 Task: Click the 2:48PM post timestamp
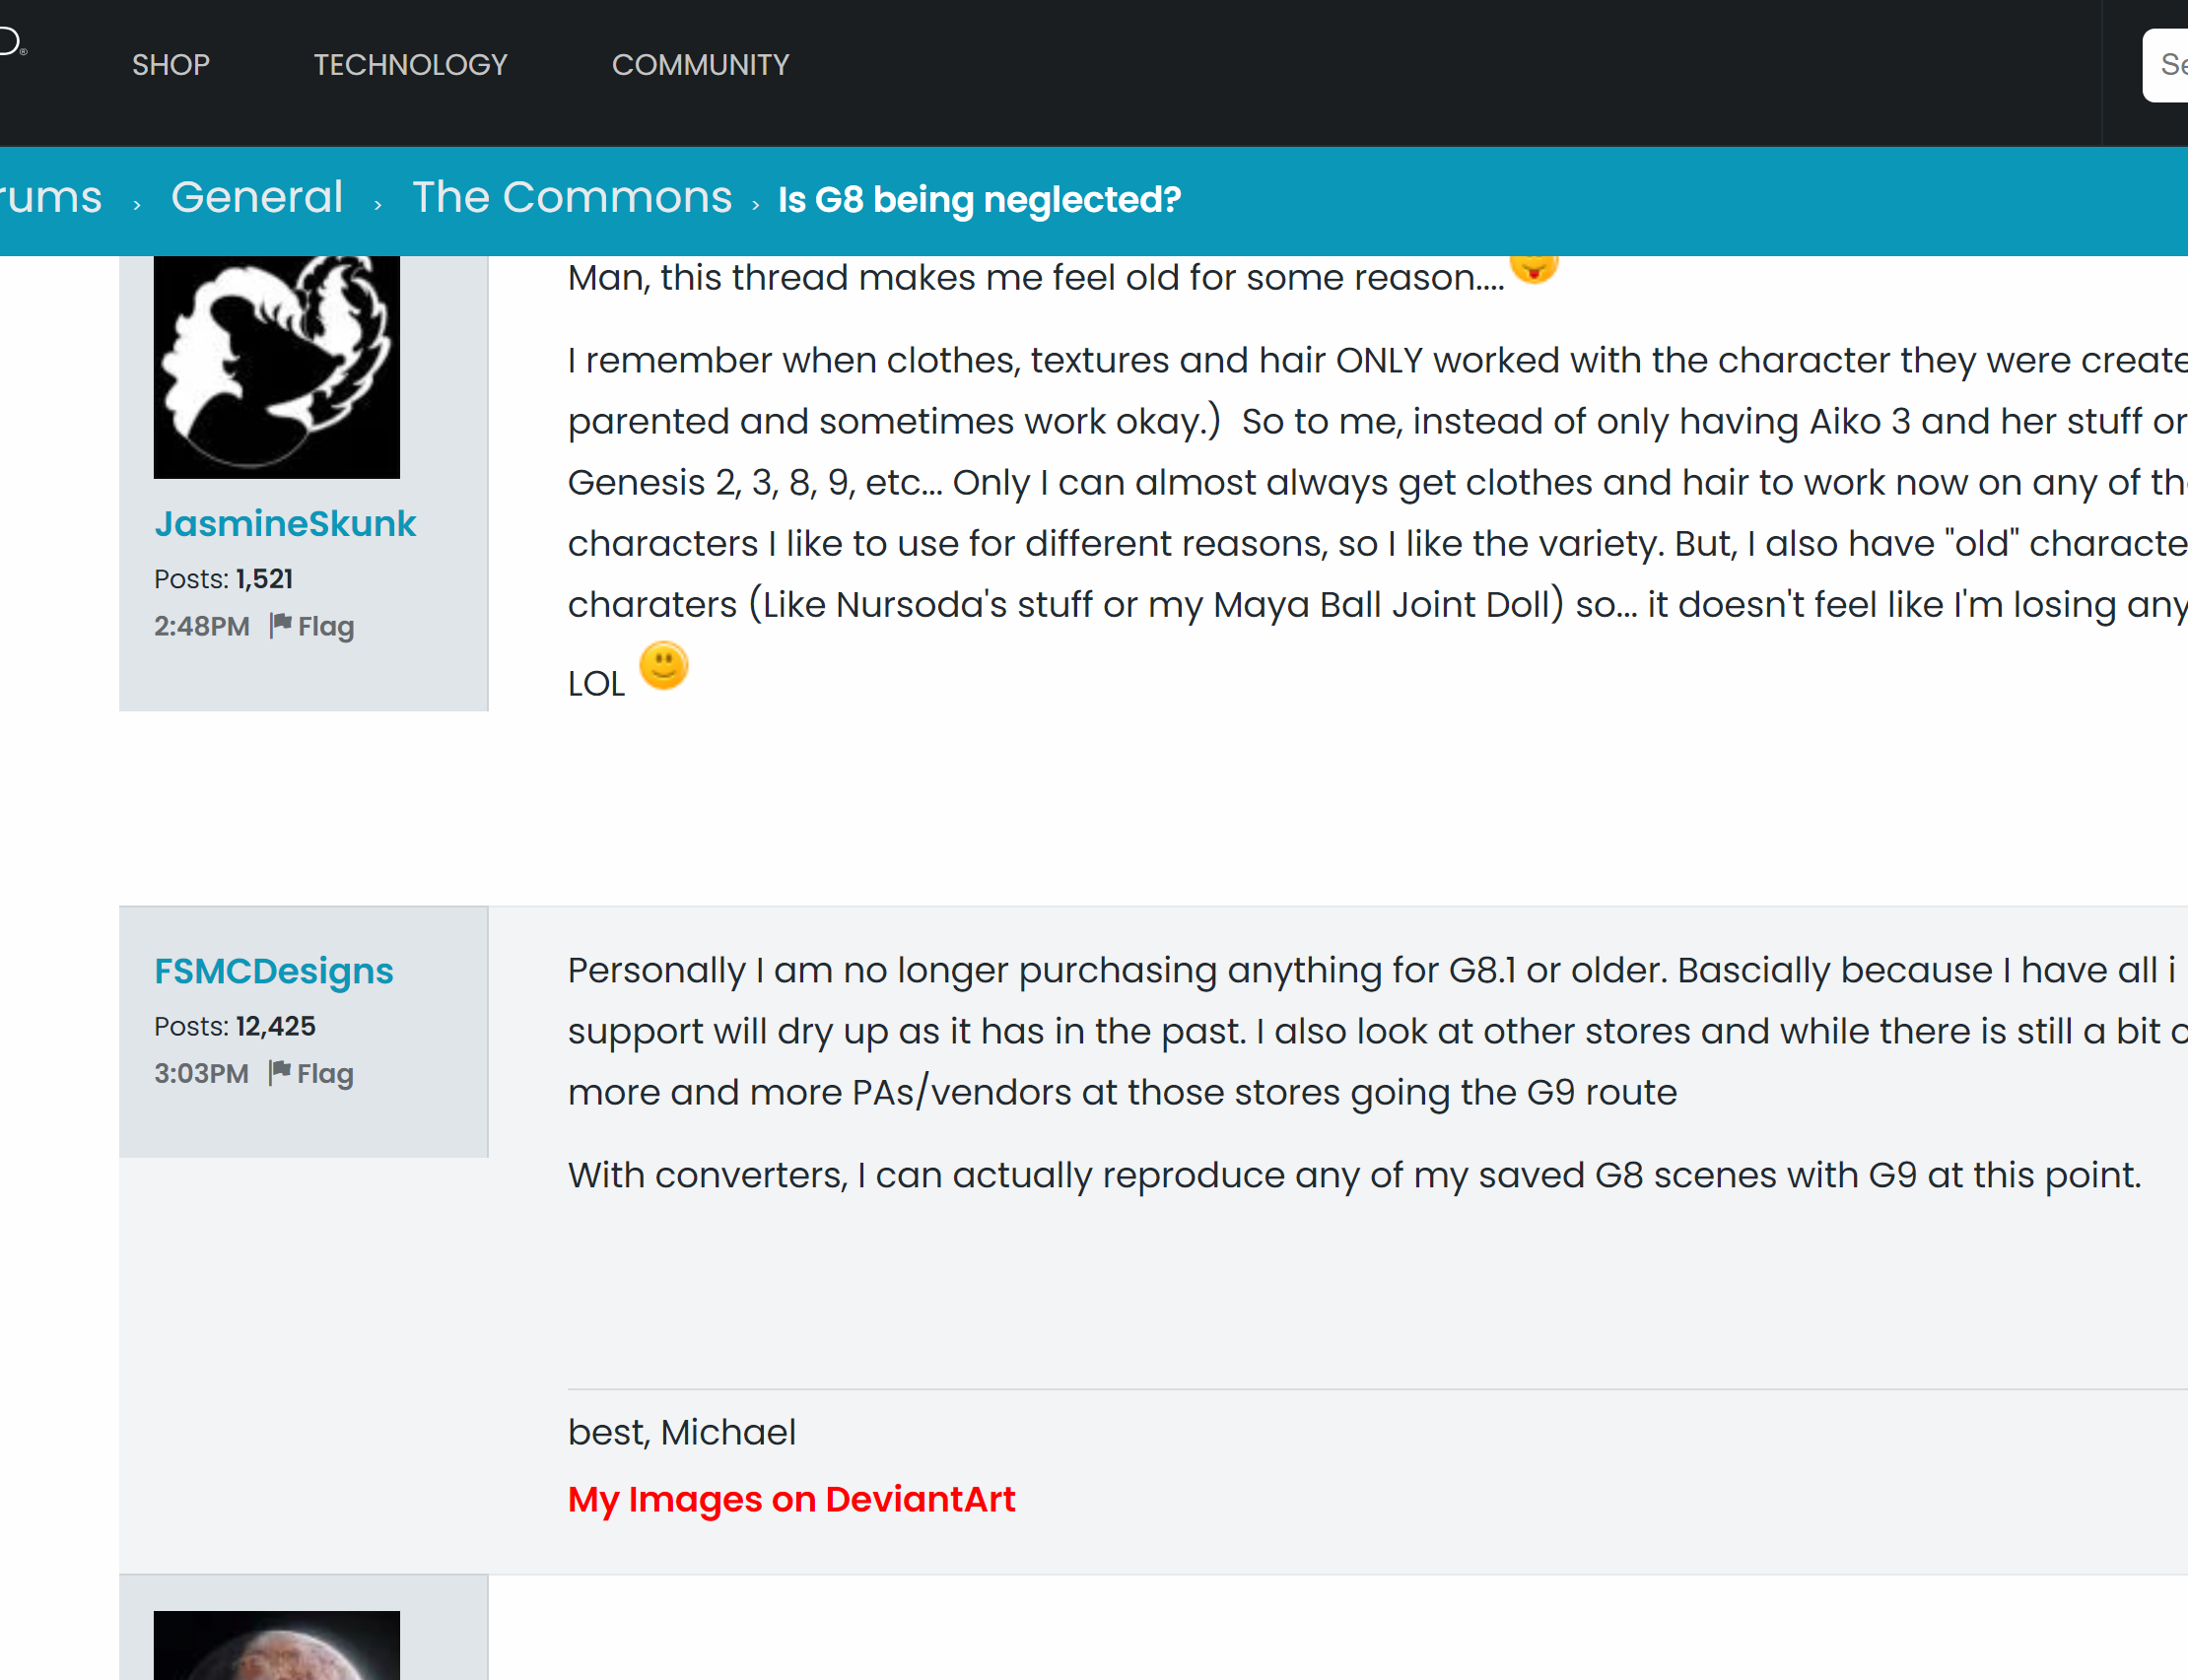pyautogui.click(x=201, y=626)
